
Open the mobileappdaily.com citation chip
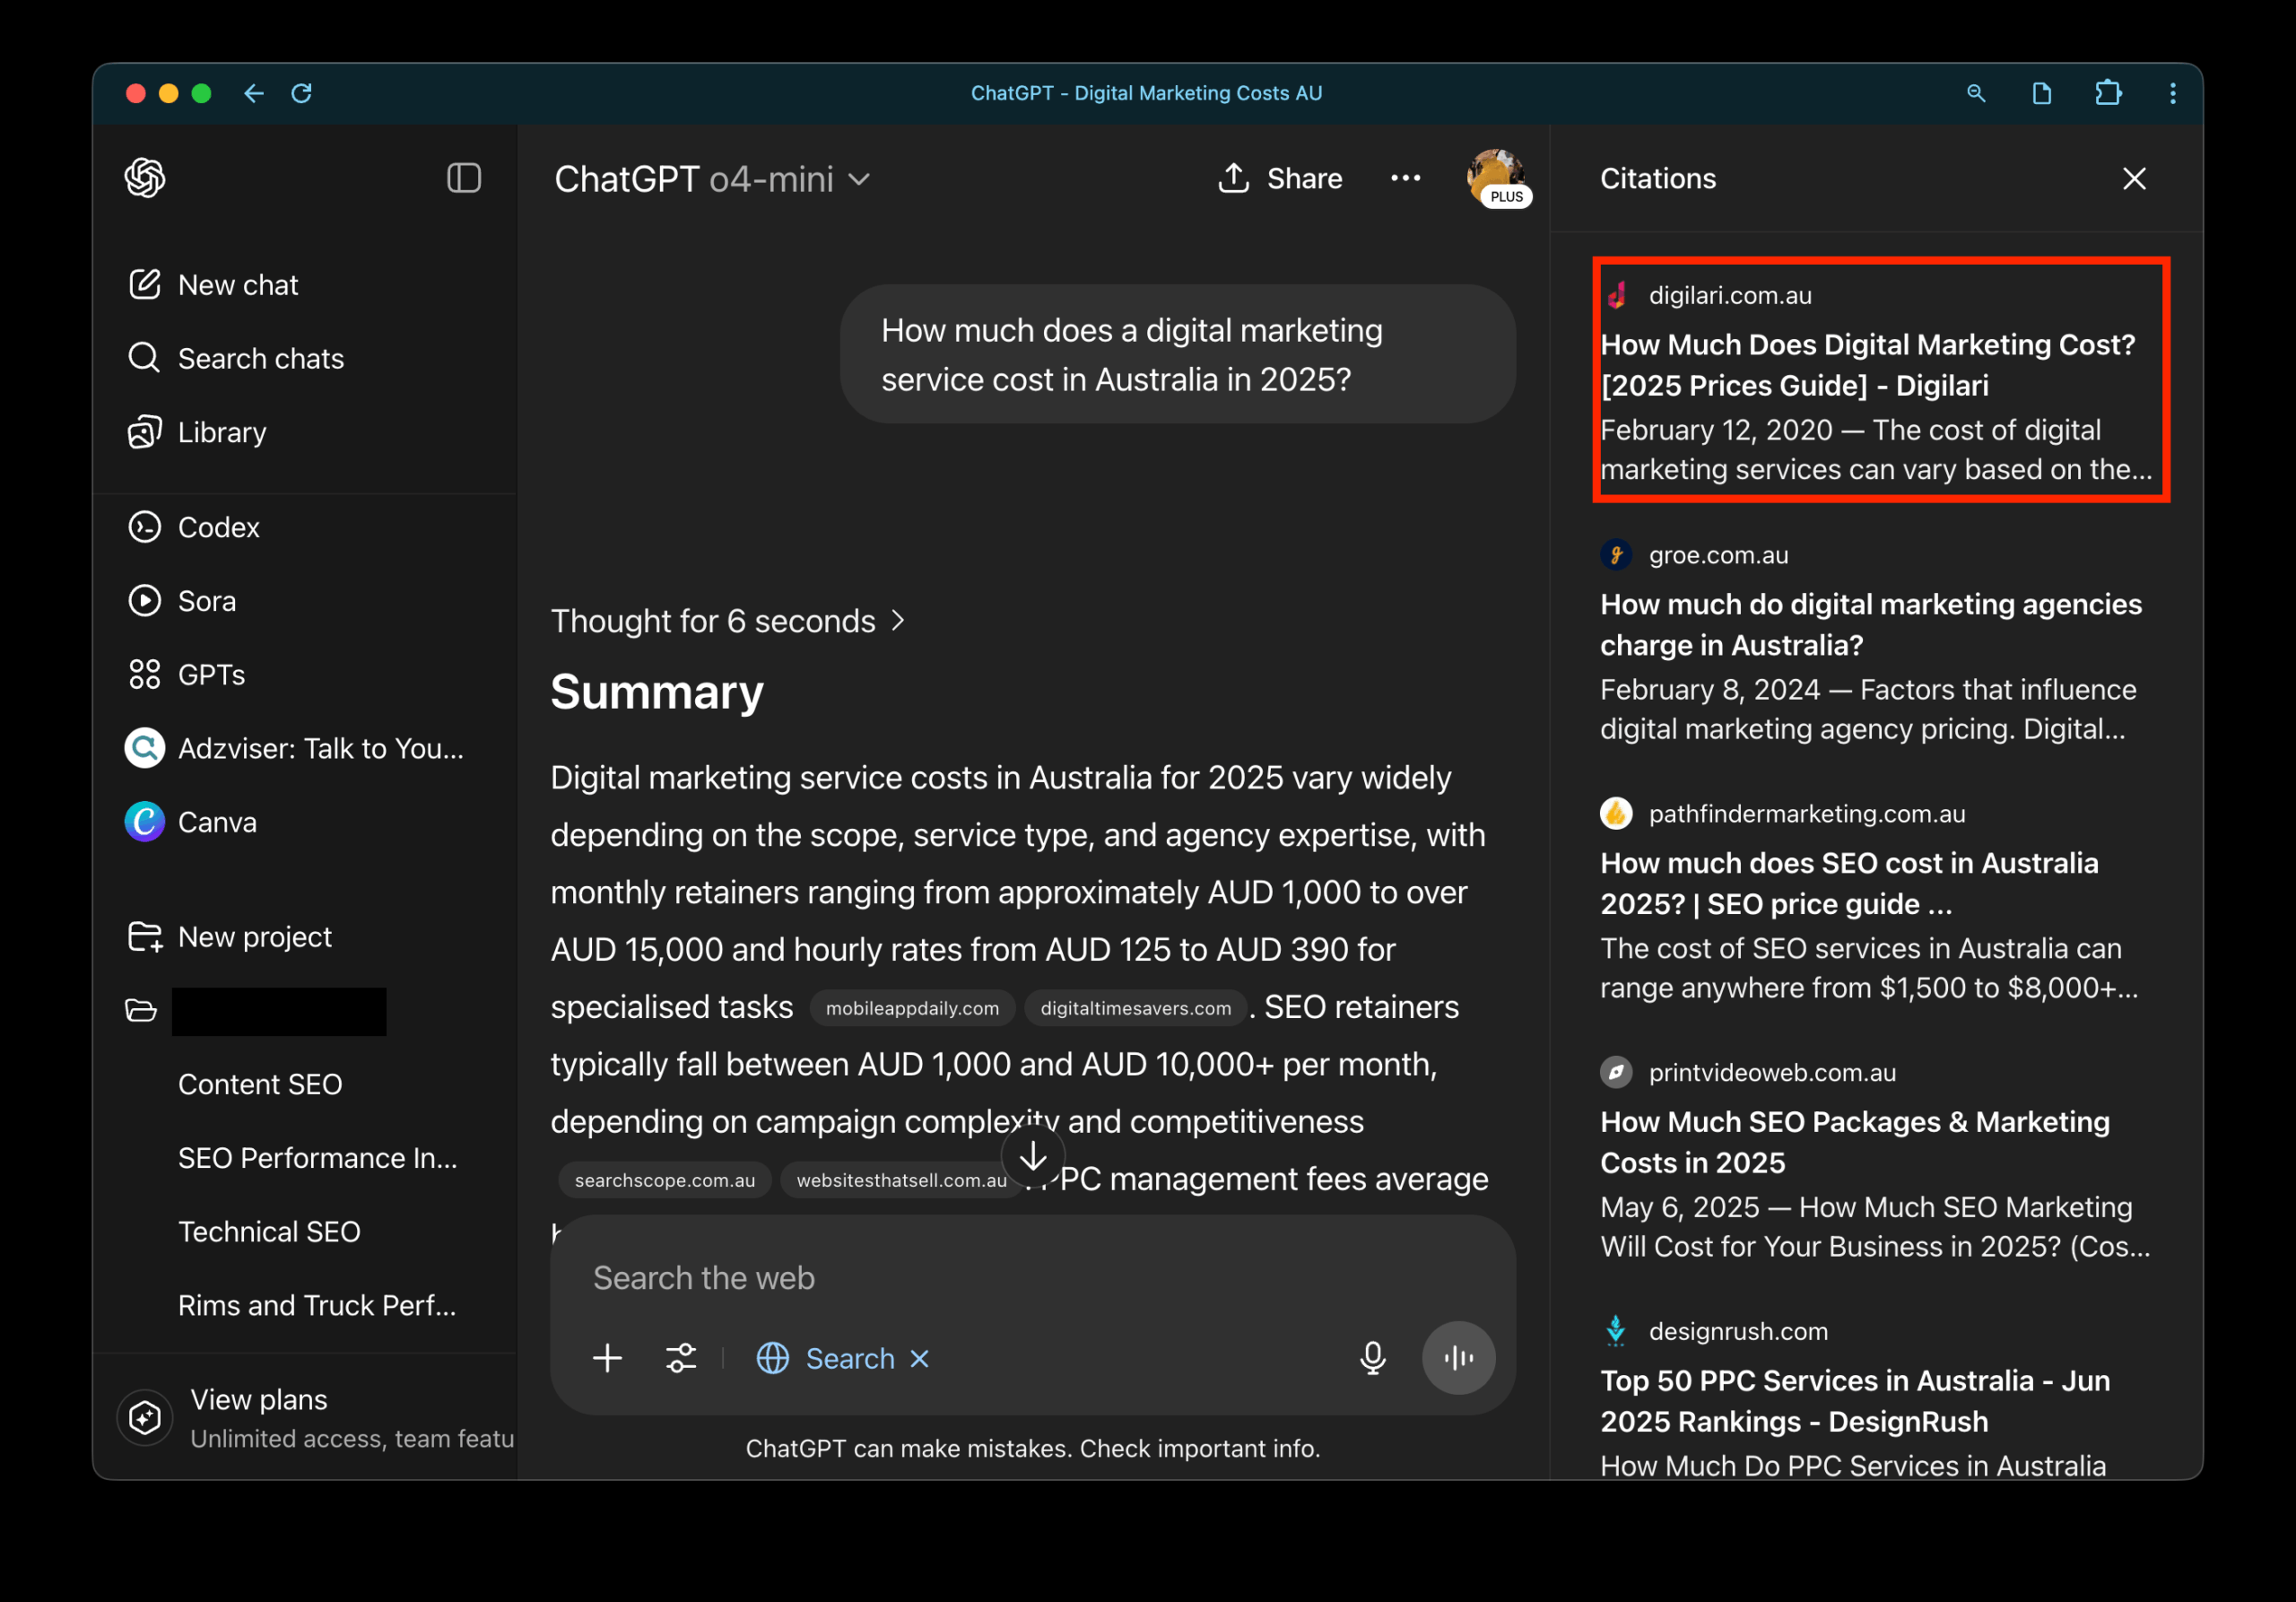tap(912, 1008)
